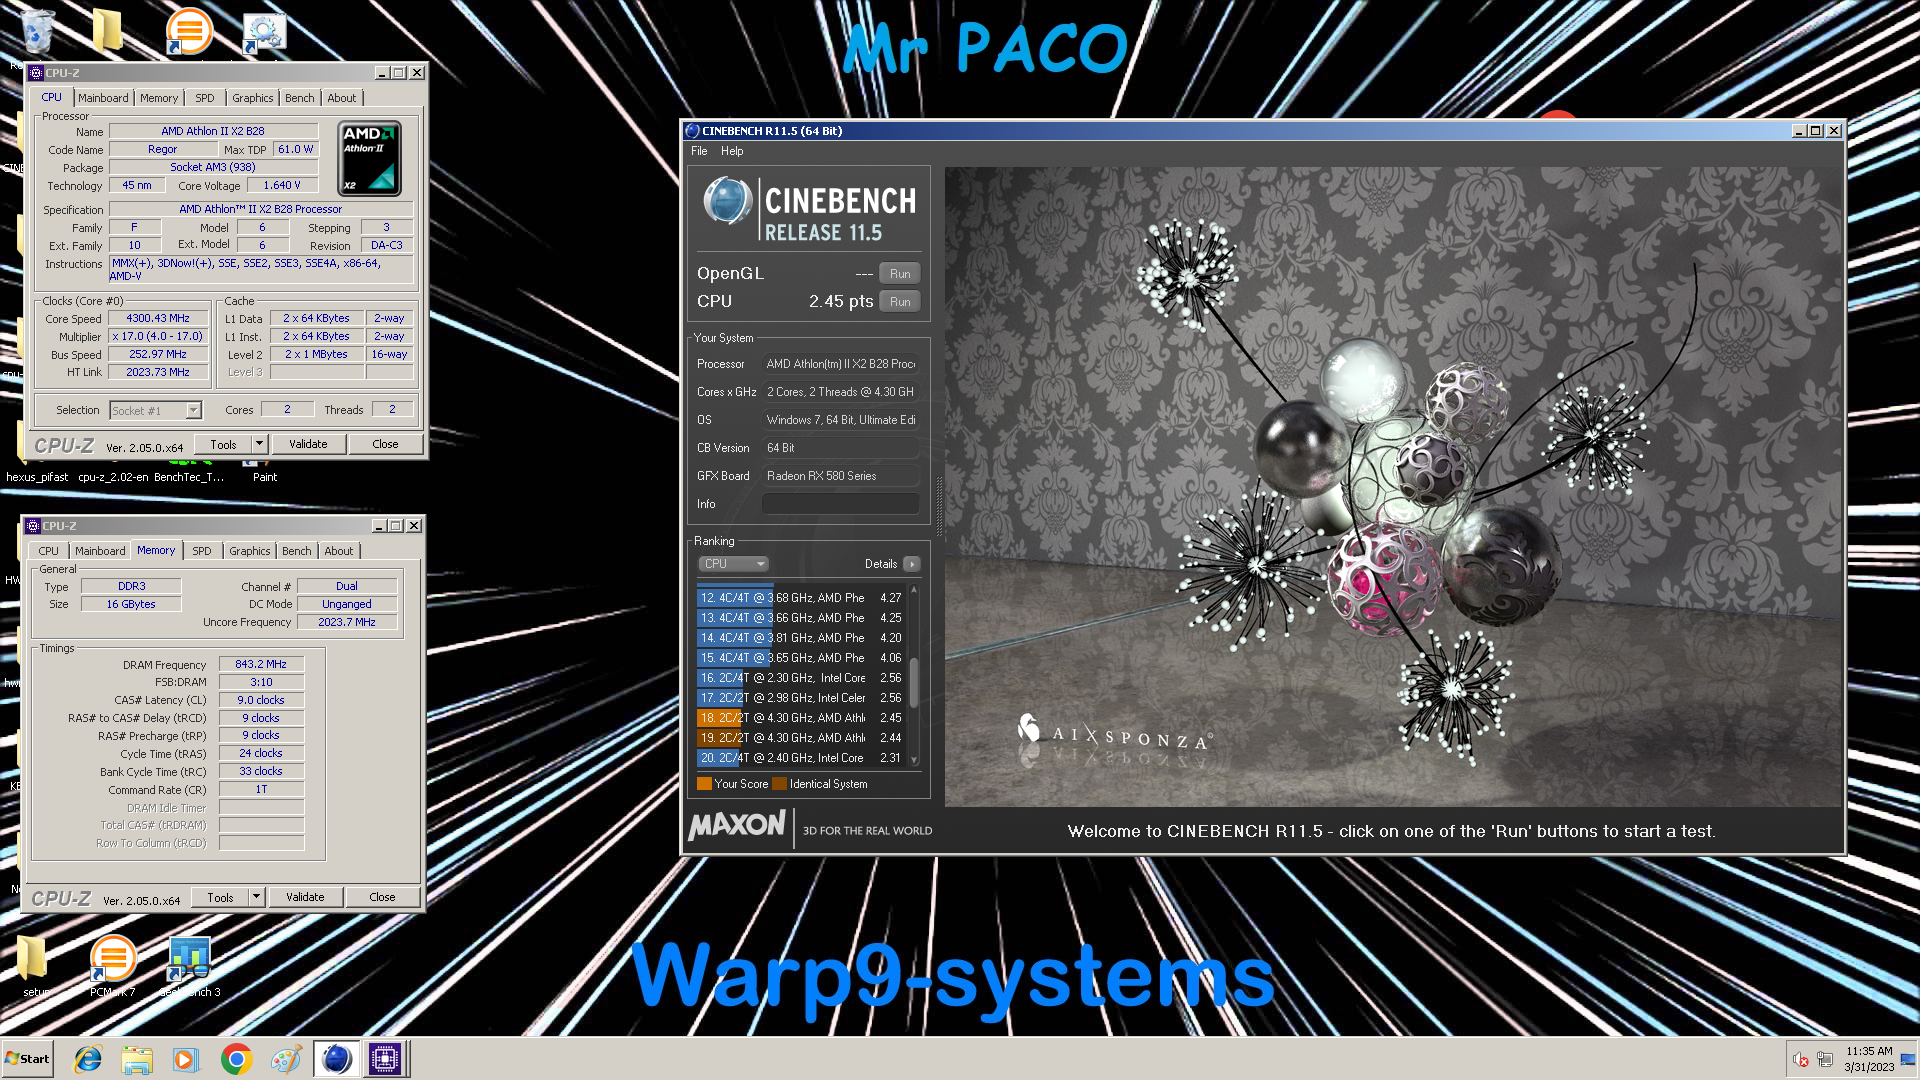This screenshot has width=1920, height=1080.
Task: Switch to Mainboard tab in bottom CPU-Z
Action: coord(100,551)
